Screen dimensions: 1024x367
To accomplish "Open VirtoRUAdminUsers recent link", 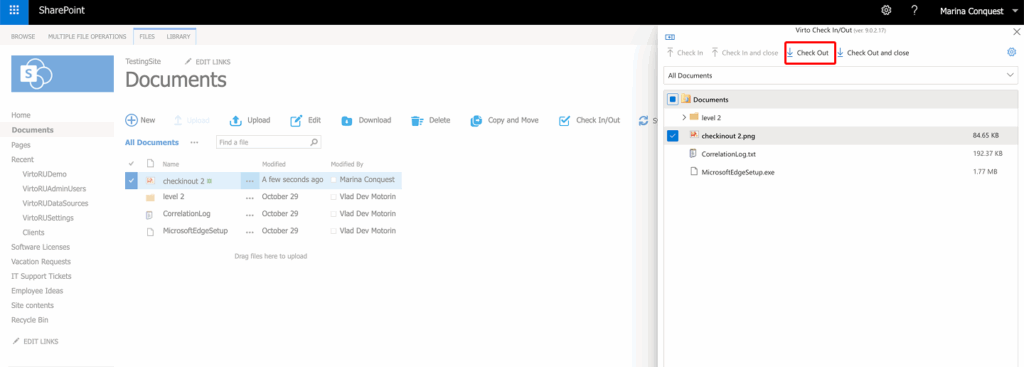I will (54, 189).
